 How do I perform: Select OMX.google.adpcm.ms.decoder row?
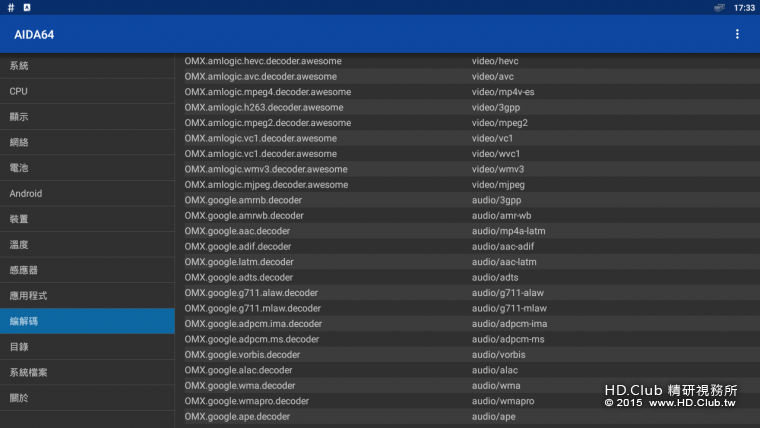[472, 339]
